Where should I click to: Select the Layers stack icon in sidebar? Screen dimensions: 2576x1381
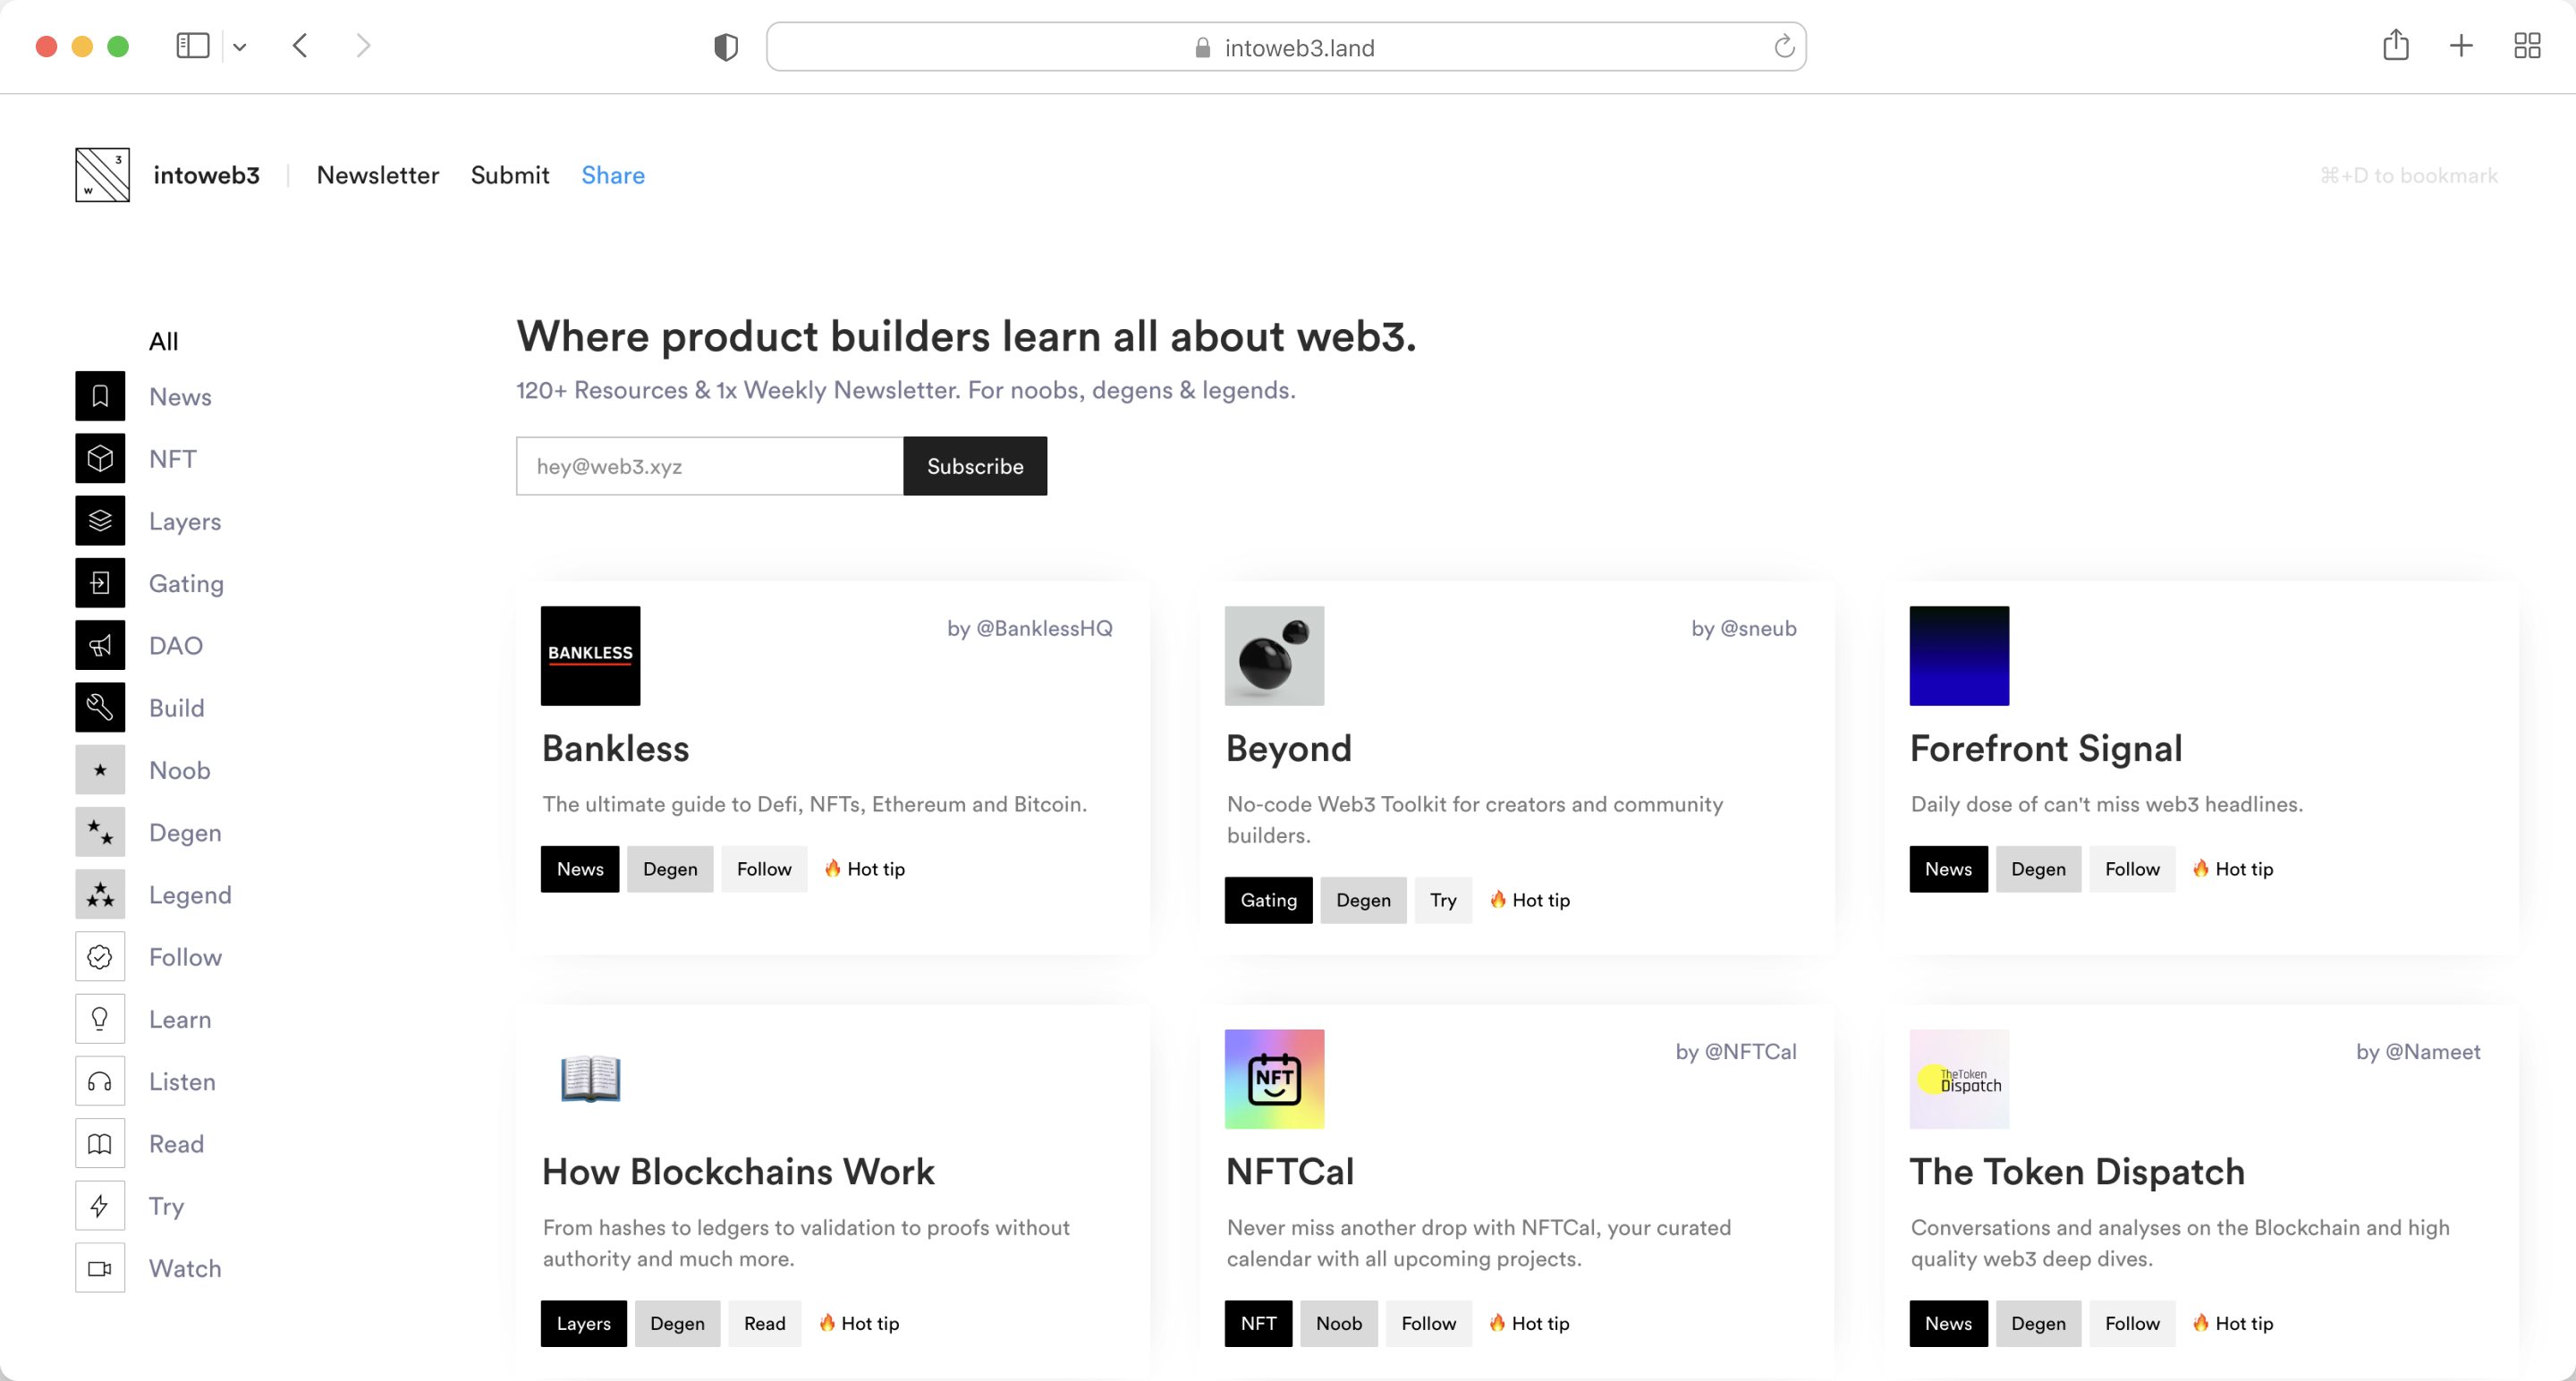pos(100,521)
